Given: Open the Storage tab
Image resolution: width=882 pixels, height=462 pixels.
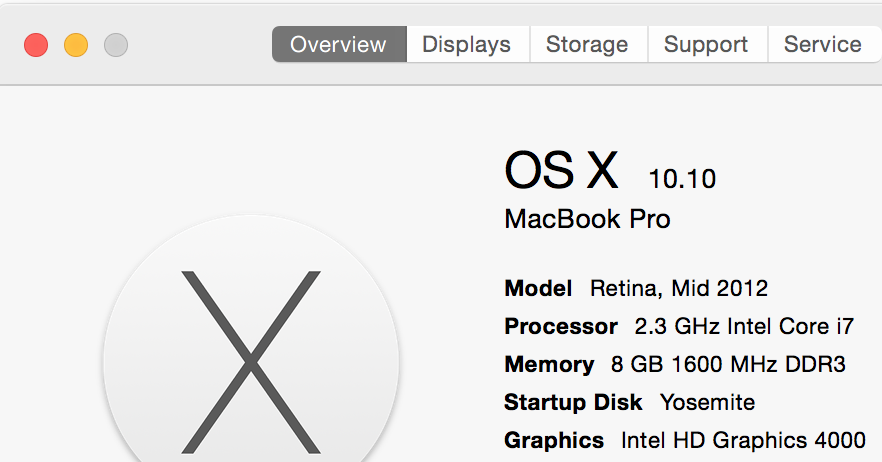Looking at the screenshot, I should click(587, 45).
